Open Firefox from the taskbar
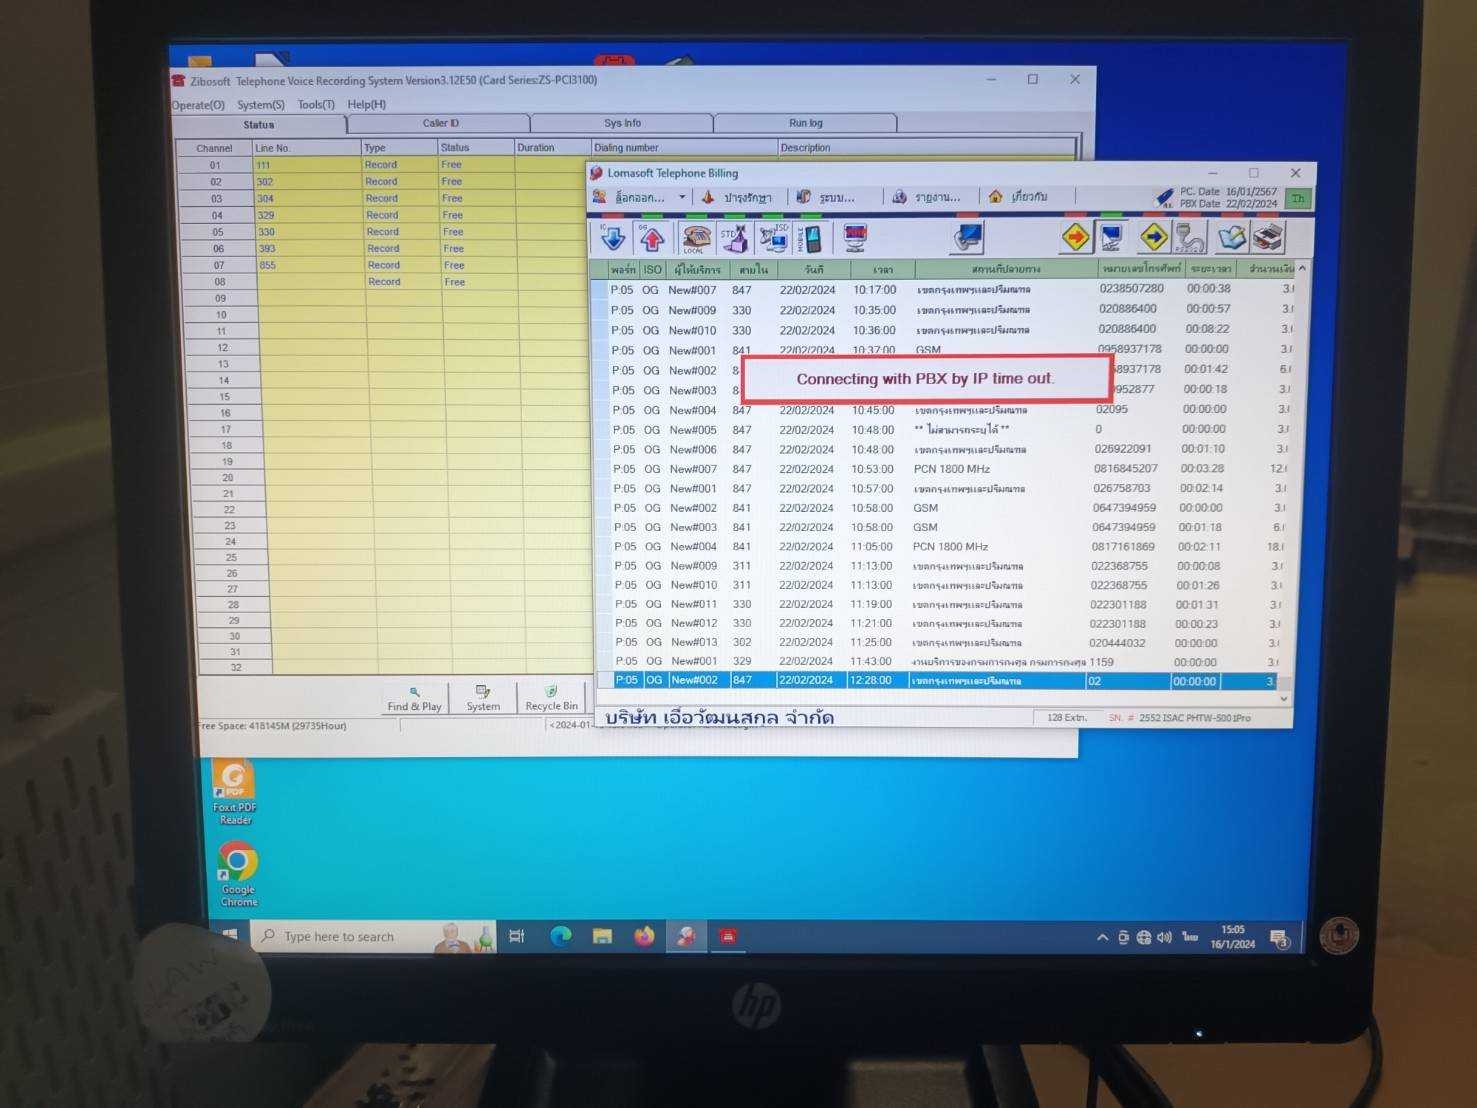Screen dimensions: 1477x1108 tap(644, 937)
